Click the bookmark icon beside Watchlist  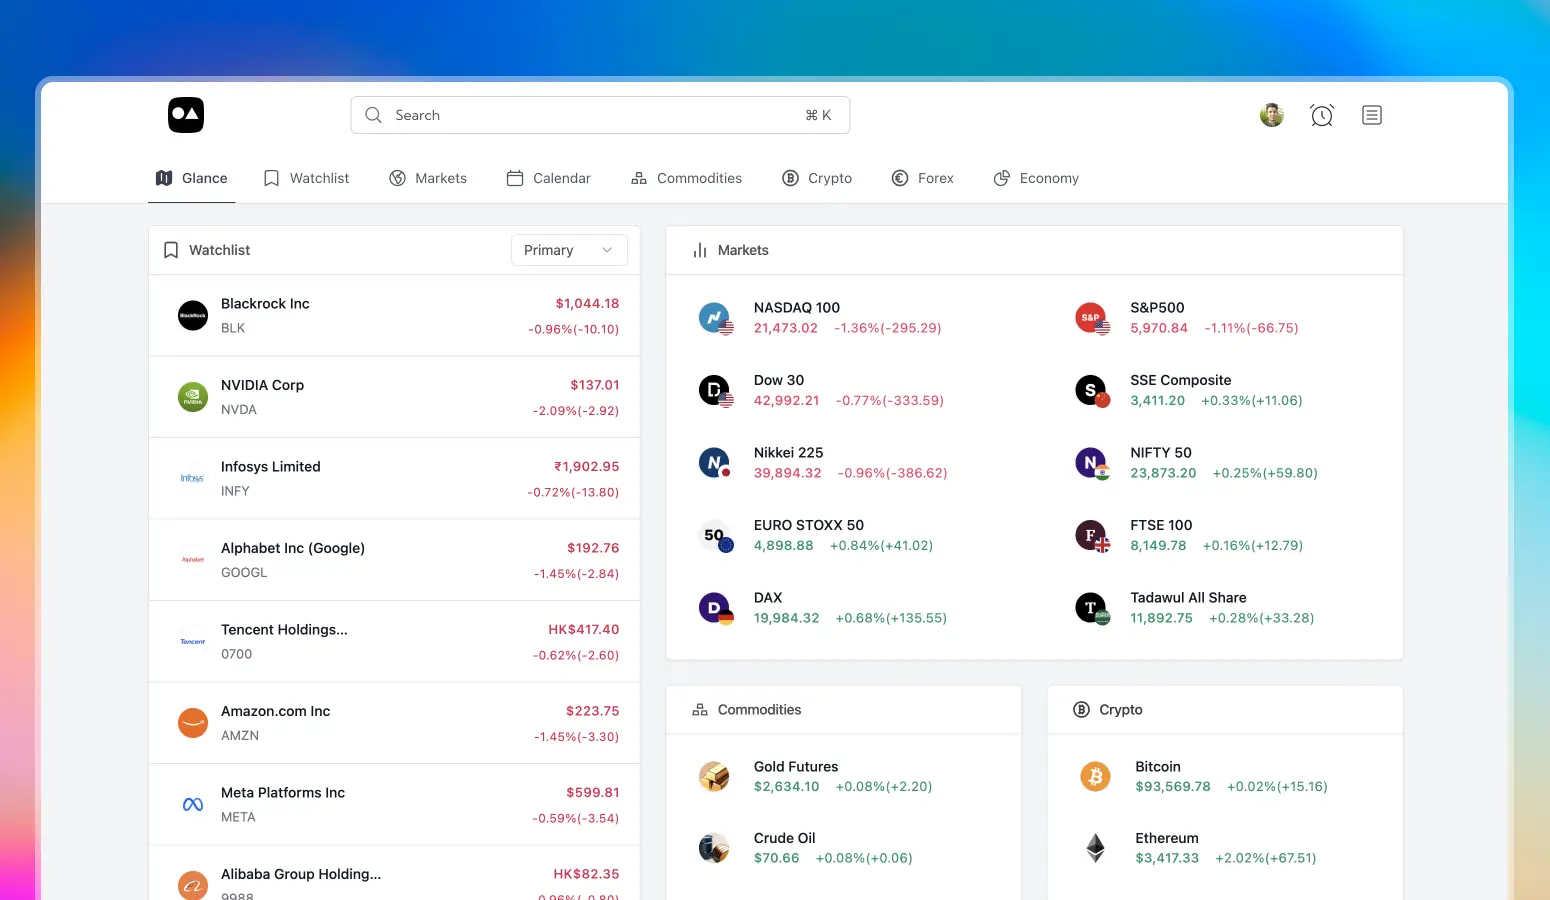coord(170,249)
